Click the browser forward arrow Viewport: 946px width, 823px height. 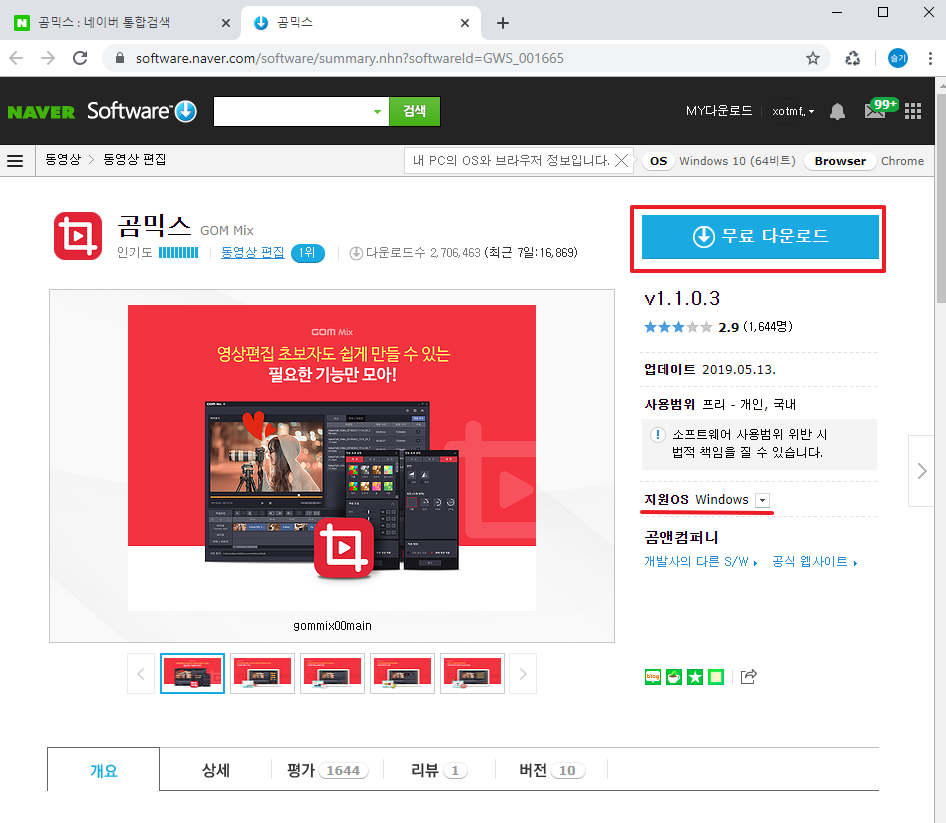point(48,58)
